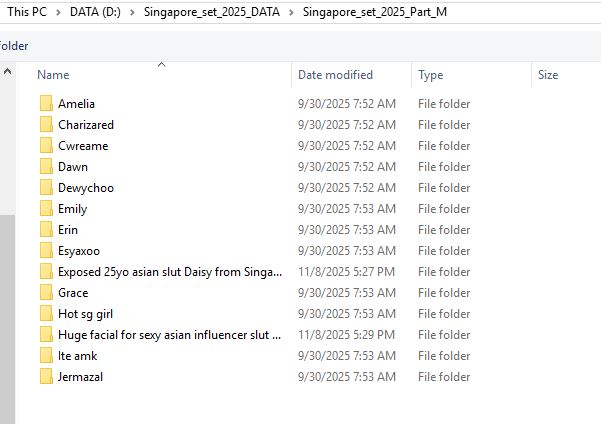Click the Hot sg girl folder name
The height and width of the screenshot is (424, 601).
85,314
